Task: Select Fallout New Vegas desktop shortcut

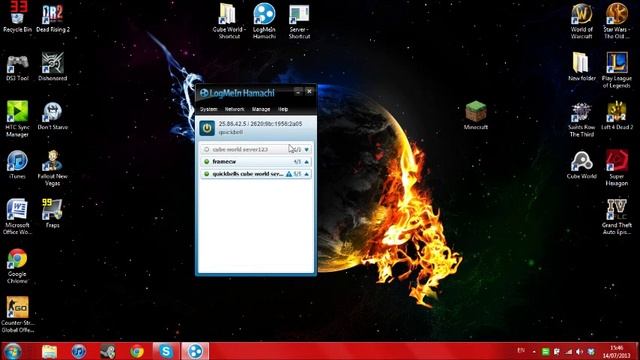Action: pyautogui.click(x=52, y=168)
